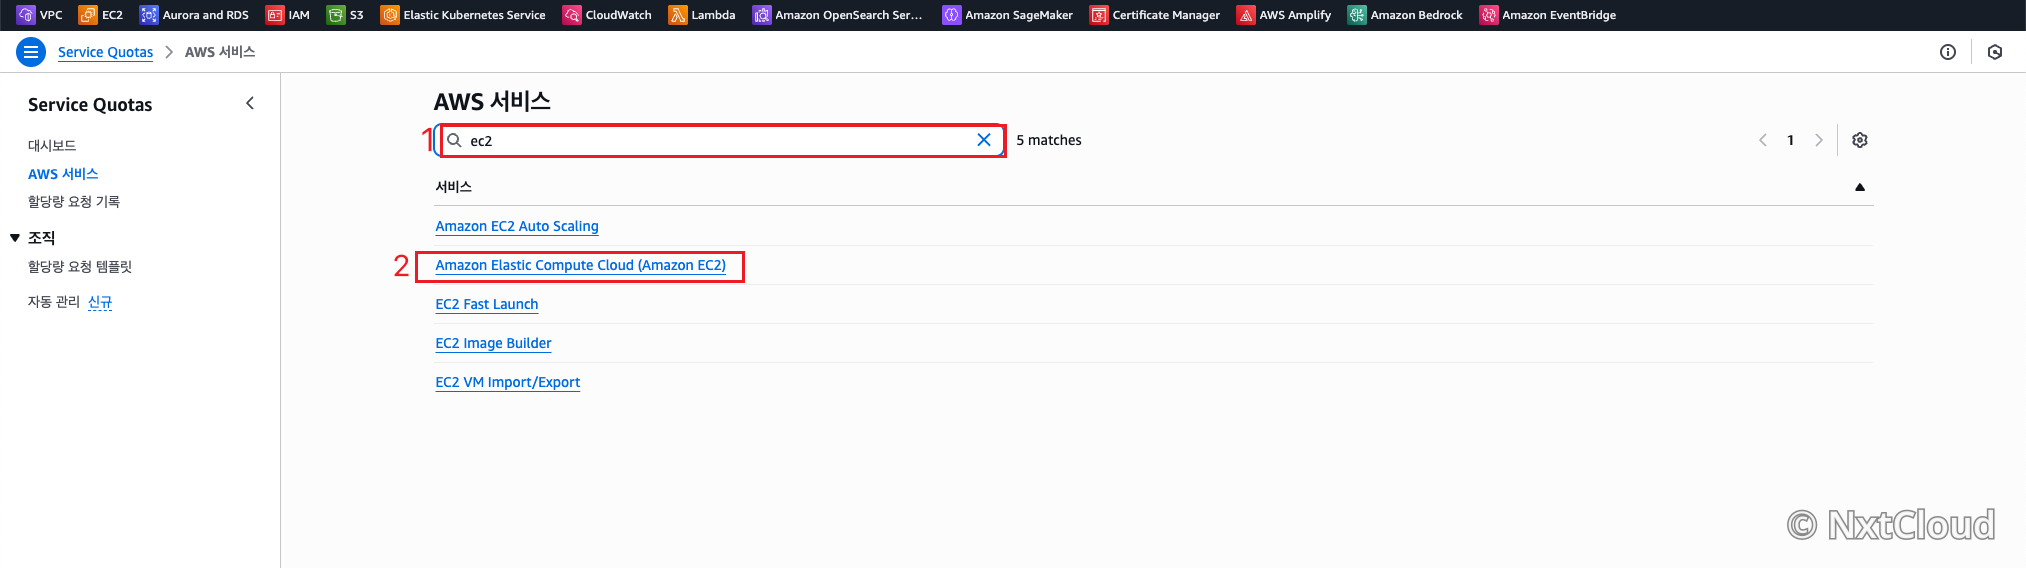Open 할당량 요청 기록 page
This screenshot has height=568, width=2026.
pyautogui.click(x=74, y=202)
